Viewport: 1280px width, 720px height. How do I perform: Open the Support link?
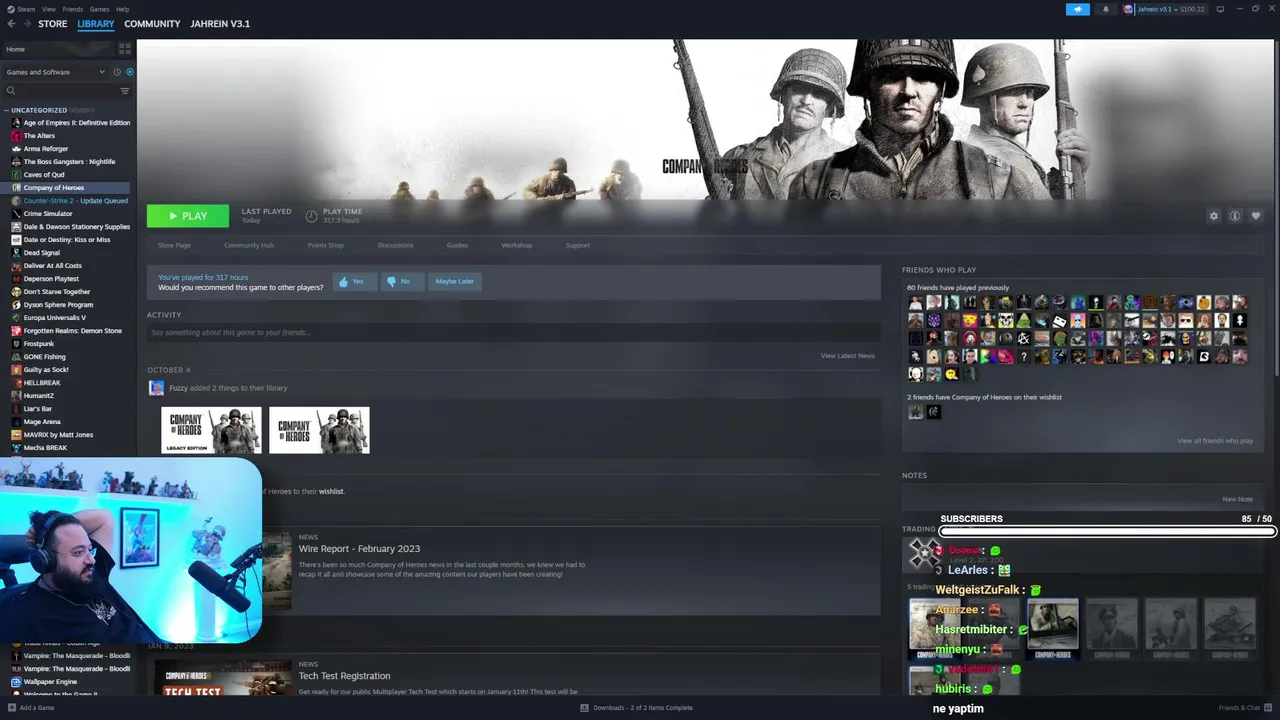pos(578,245)
